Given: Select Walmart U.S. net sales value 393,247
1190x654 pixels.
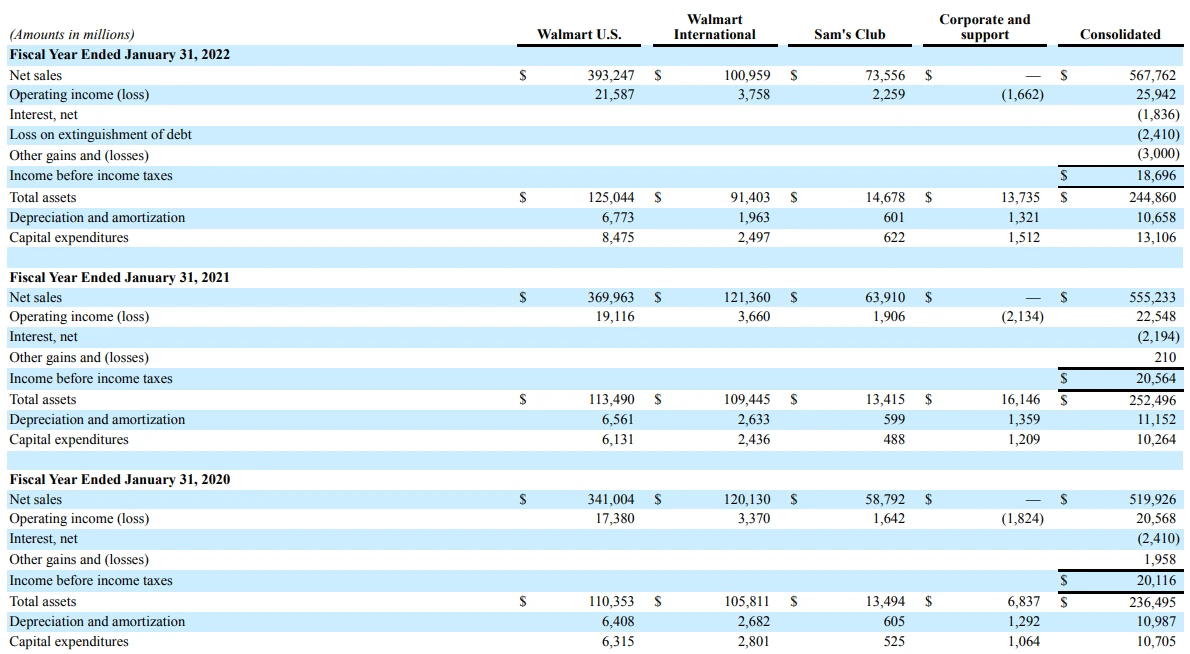Looking at the screenshot, I should point(611,75).
